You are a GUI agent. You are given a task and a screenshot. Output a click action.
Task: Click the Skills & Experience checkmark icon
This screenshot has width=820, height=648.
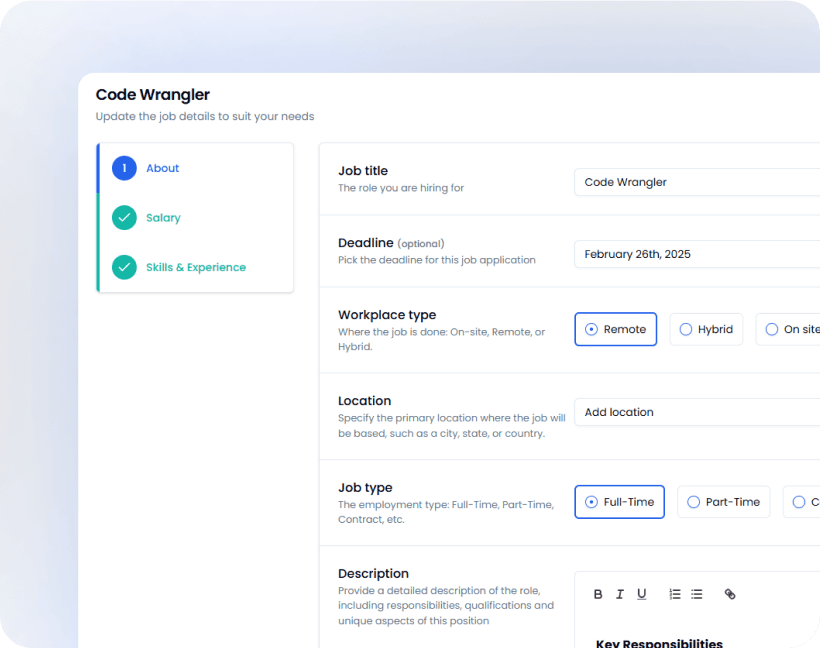124,267
